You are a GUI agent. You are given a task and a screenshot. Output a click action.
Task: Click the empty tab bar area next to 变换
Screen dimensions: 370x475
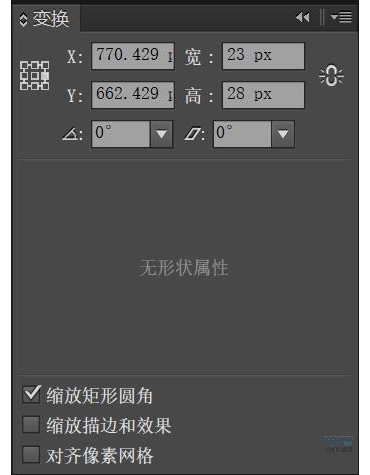185,19
